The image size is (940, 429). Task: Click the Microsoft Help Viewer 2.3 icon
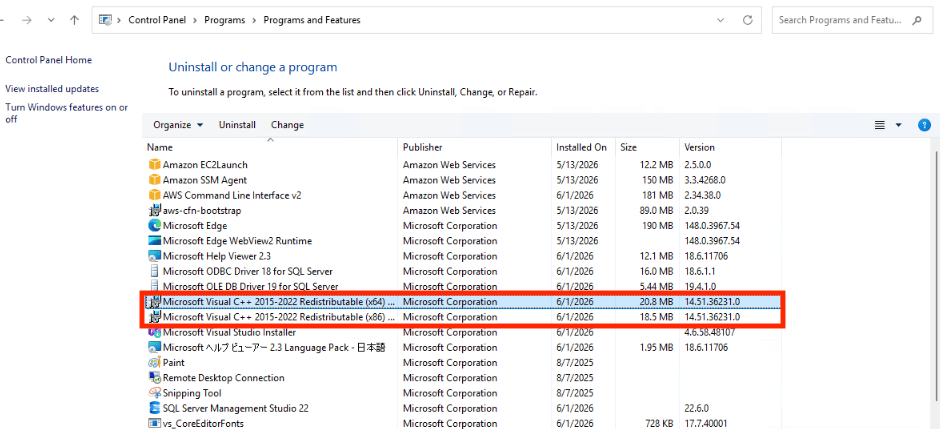pyautogui.click(x=155, y=256)
